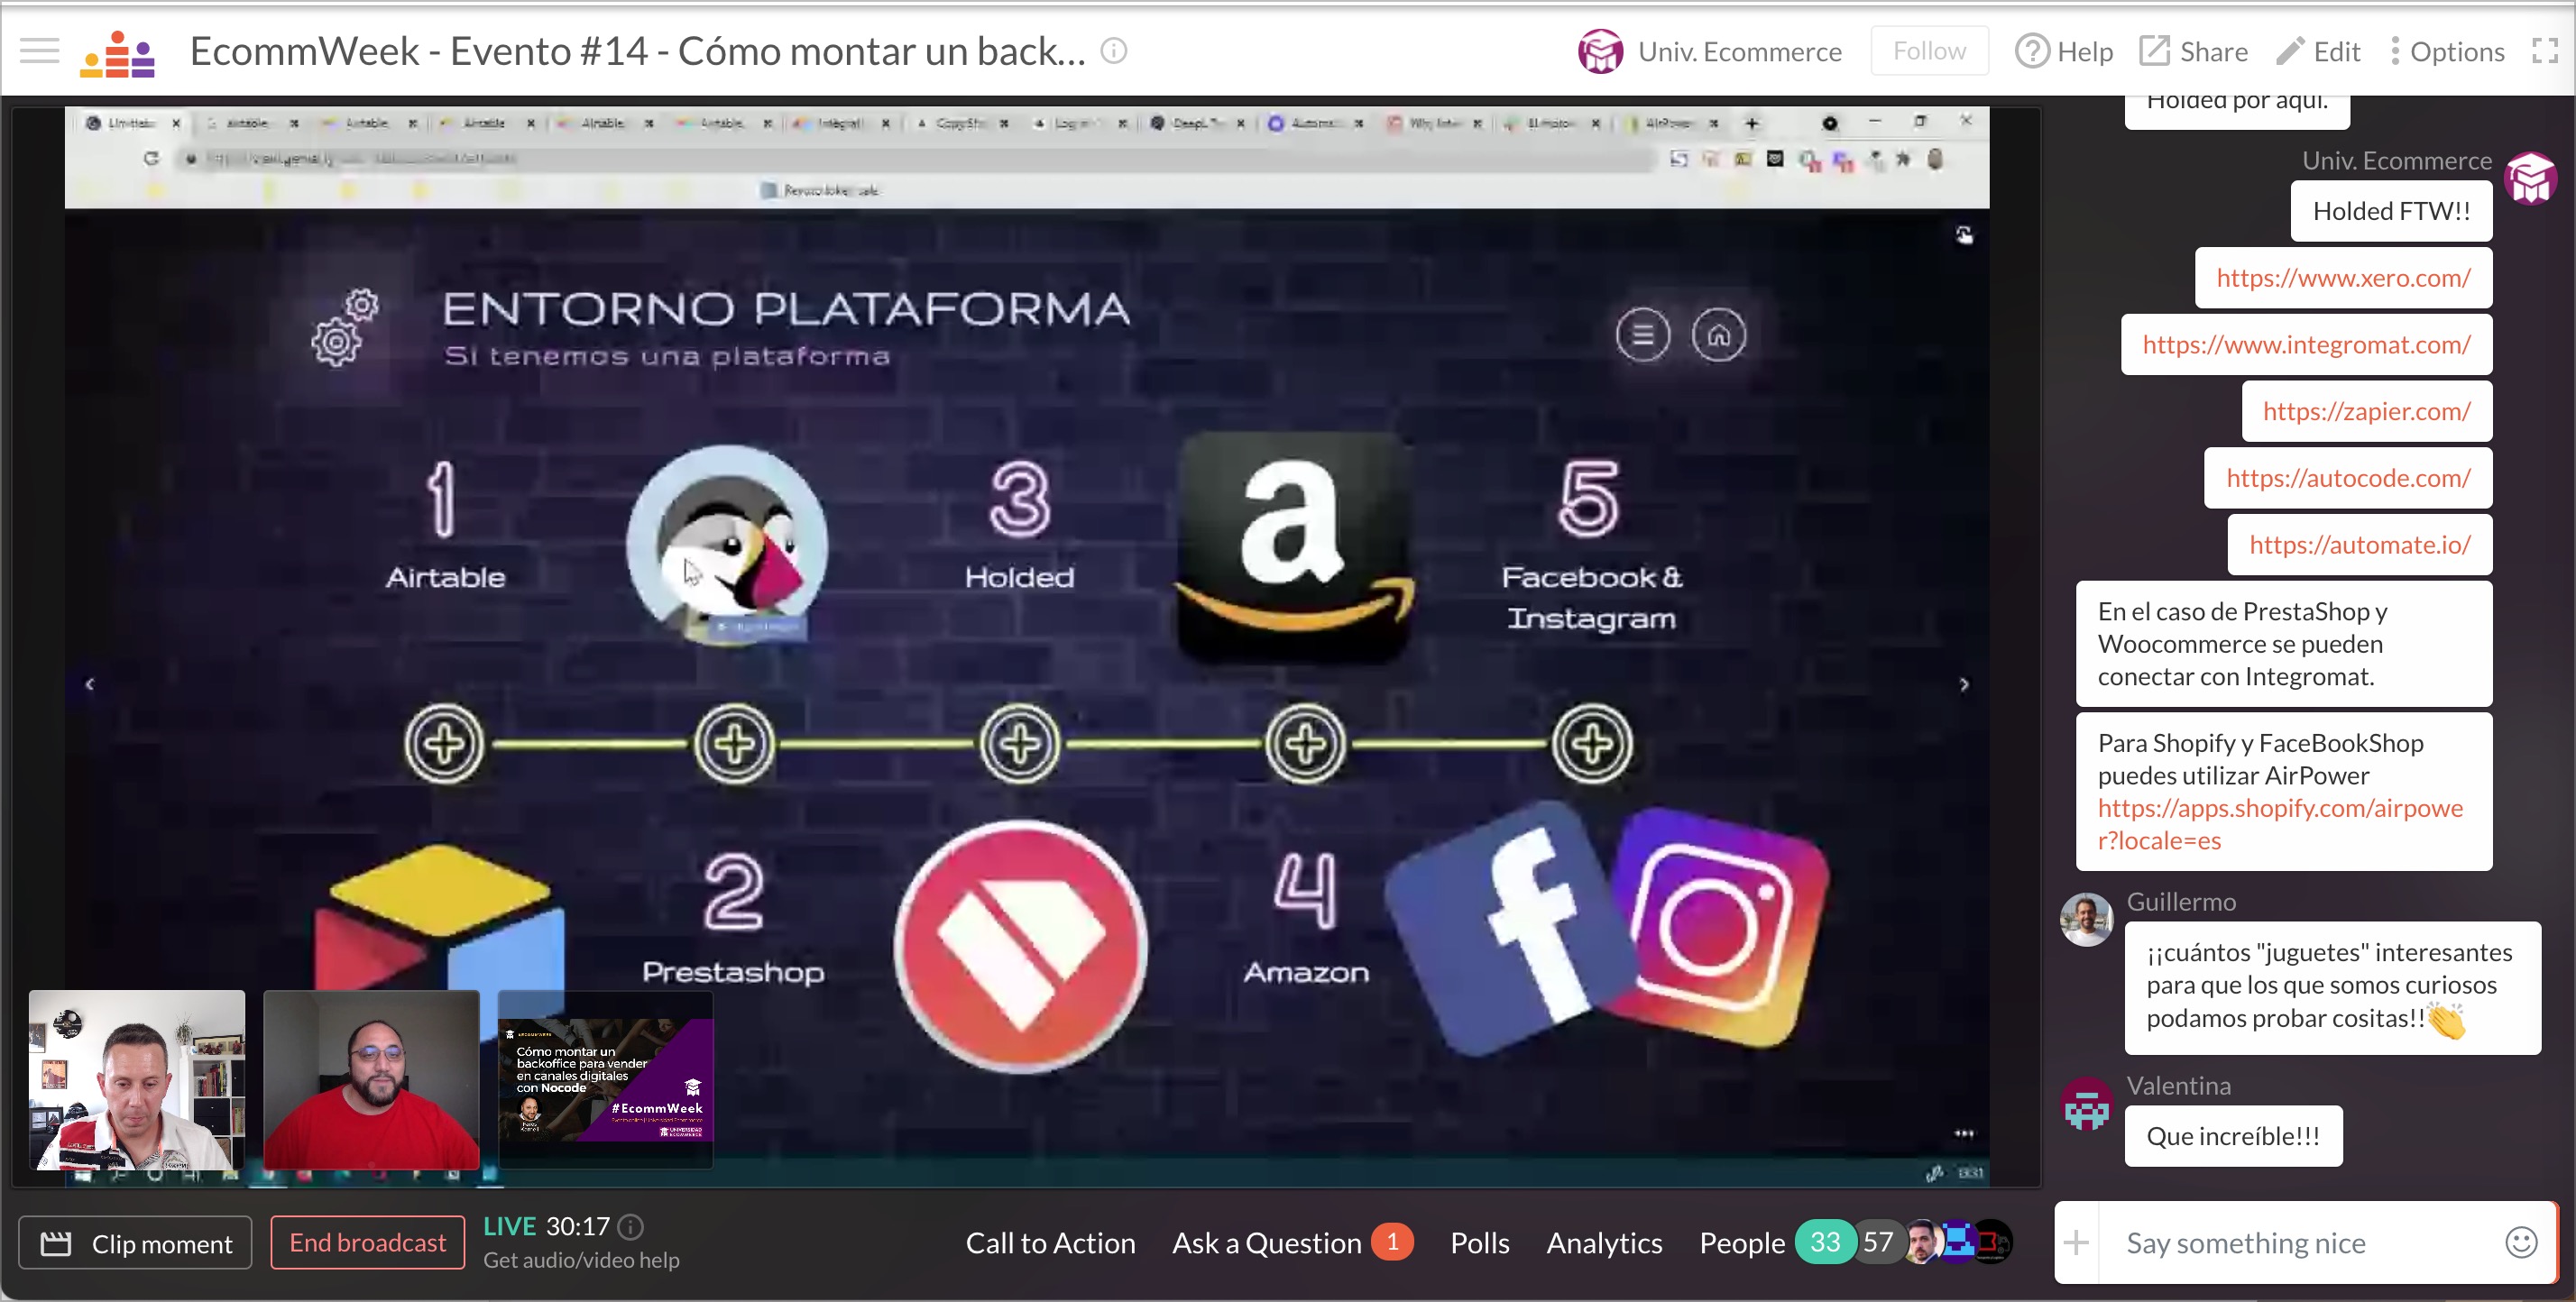Follow the Univ. Ecommerce channel

click(x=1929, y=51)
